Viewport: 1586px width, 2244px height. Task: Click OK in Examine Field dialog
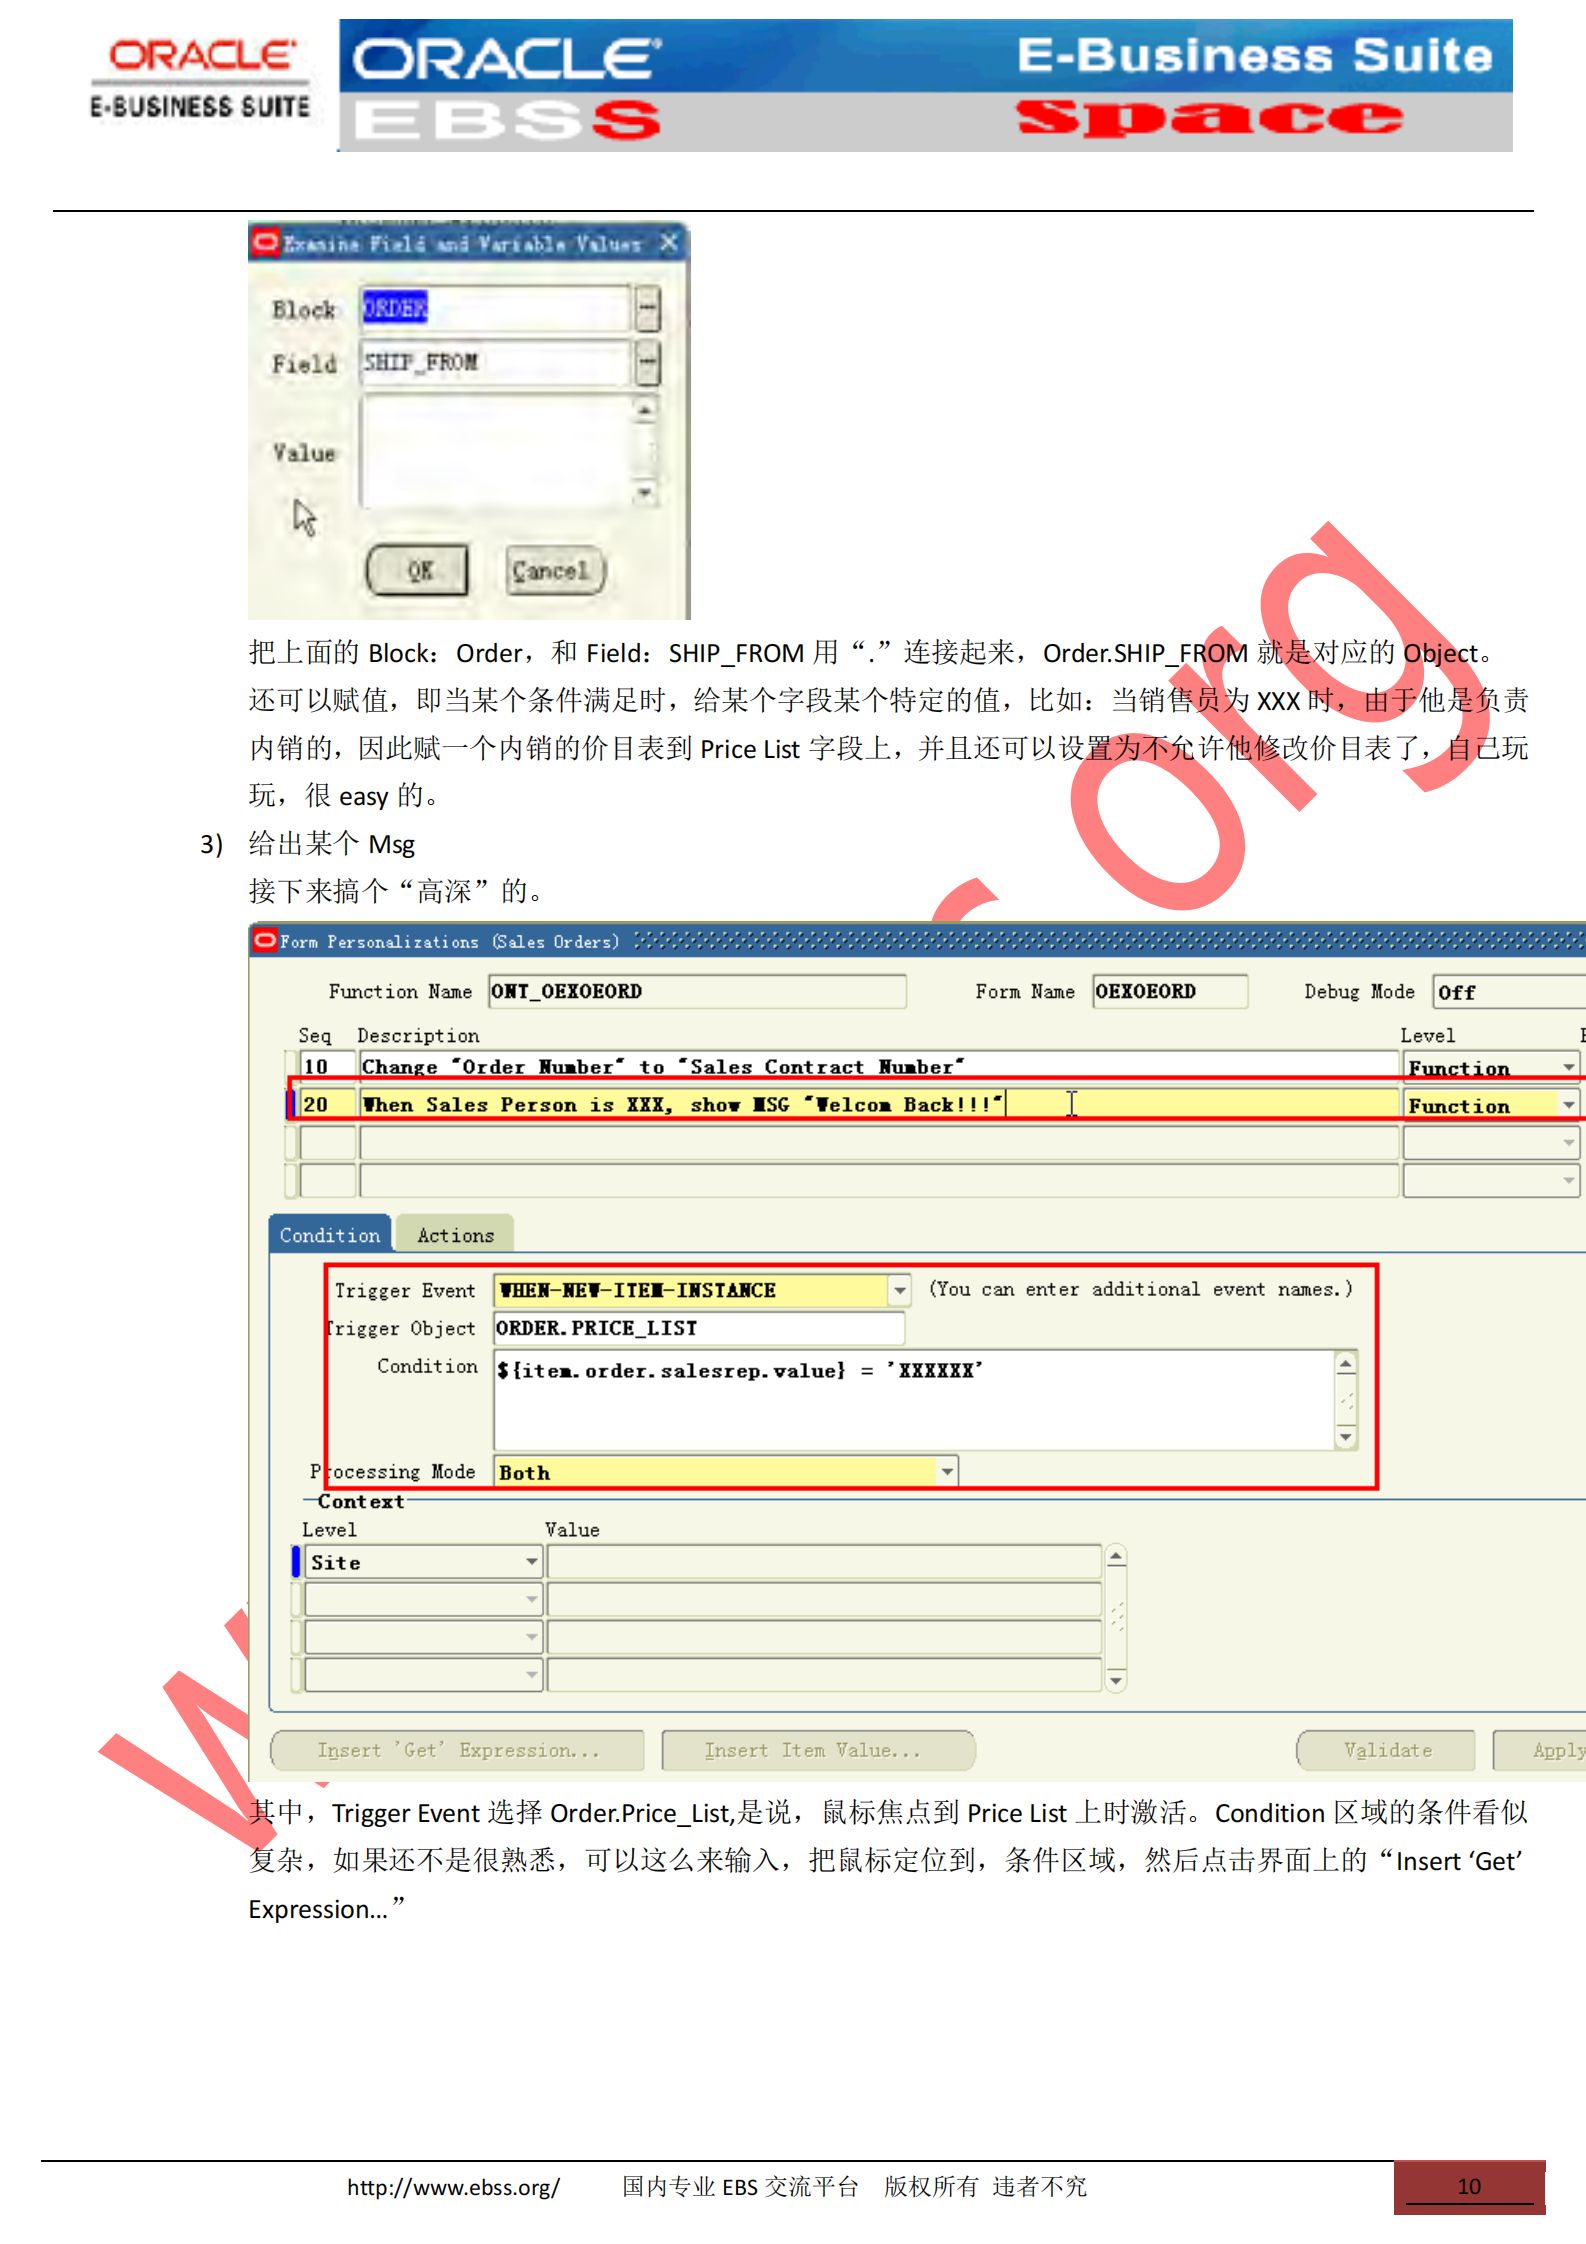tap(417, 570)
